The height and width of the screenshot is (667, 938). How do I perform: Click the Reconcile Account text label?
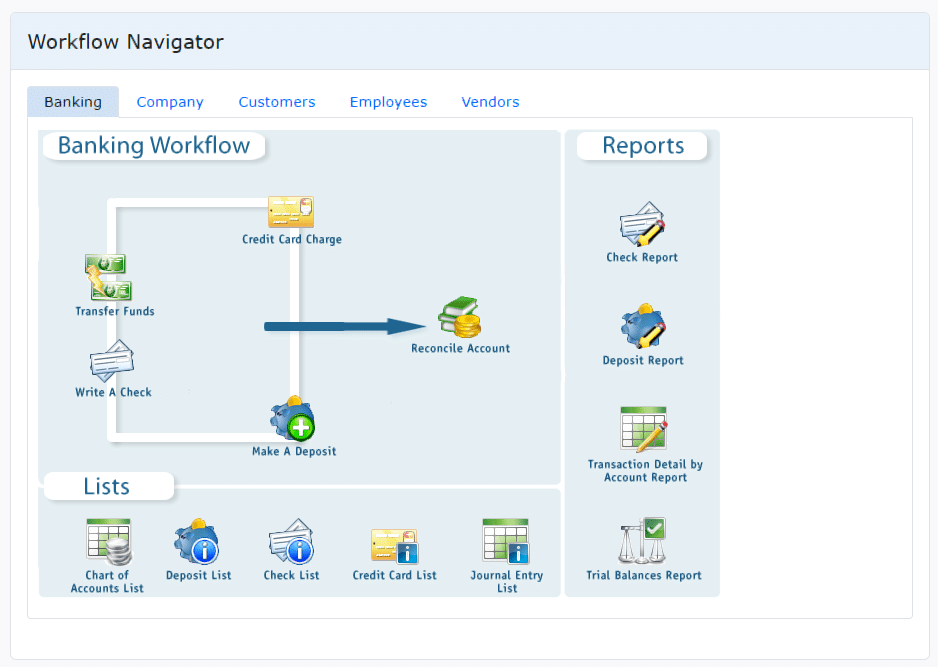tap(460, 349)
